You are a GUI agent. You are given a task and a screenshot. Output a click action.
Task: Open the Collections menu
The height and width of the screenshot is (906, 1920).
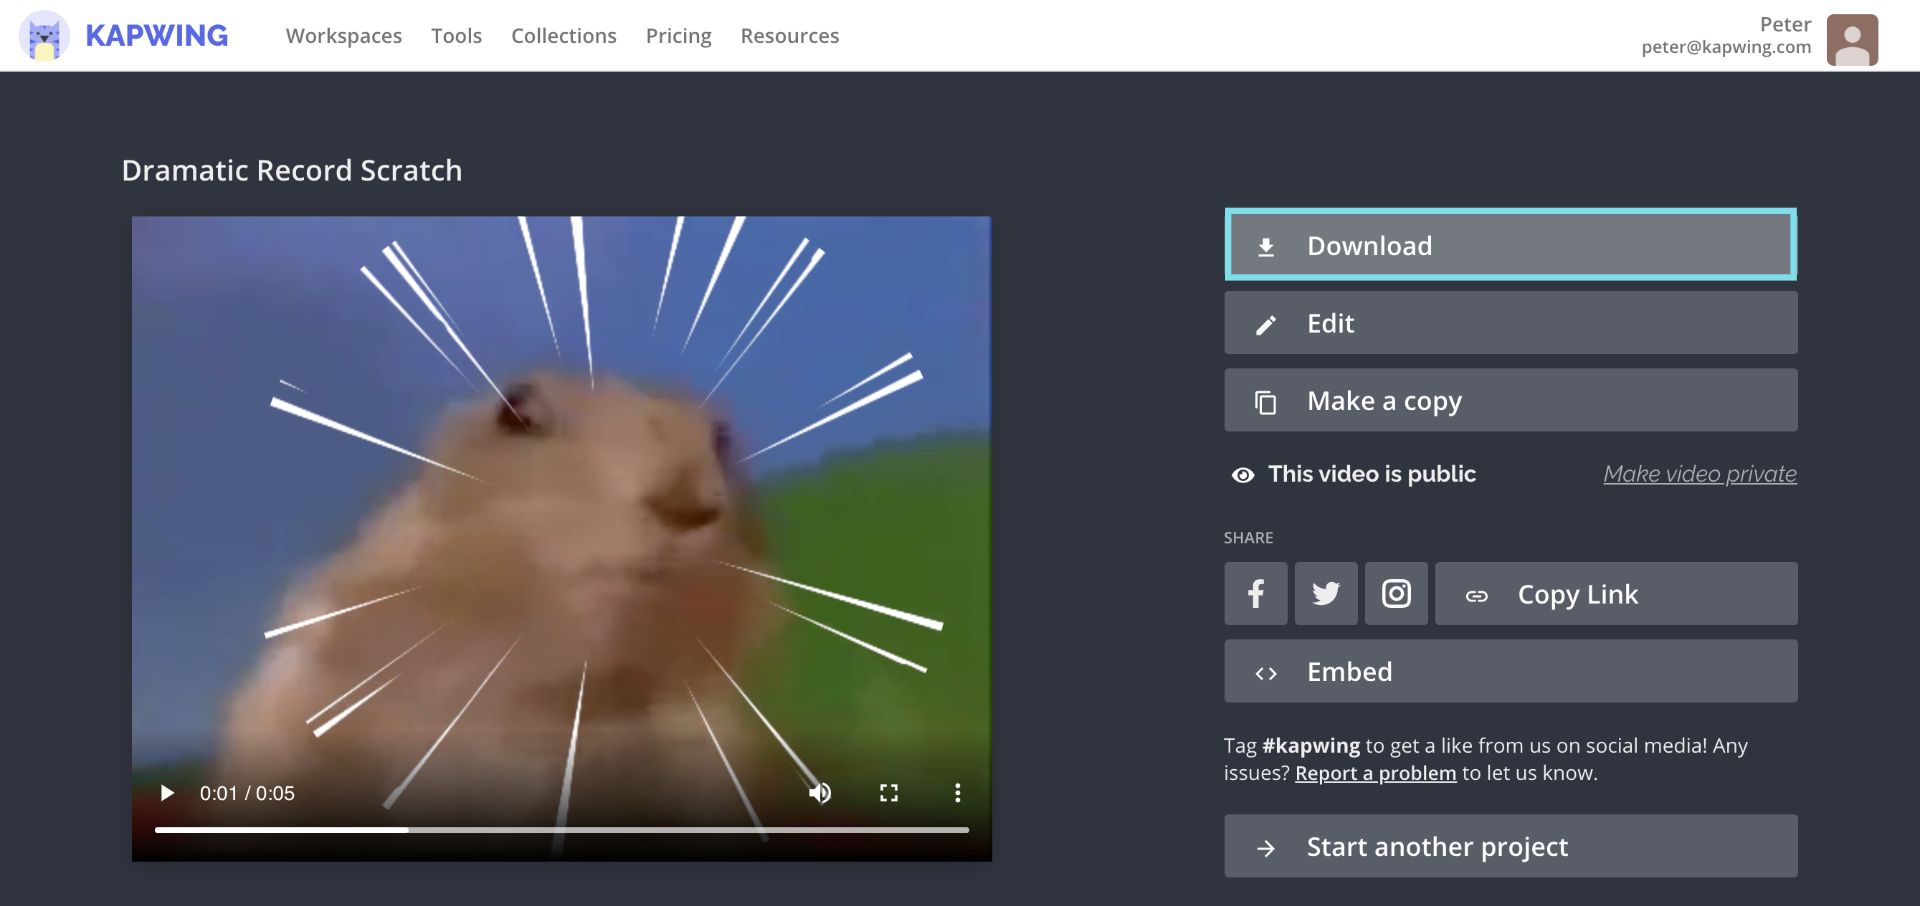point(563,36)
